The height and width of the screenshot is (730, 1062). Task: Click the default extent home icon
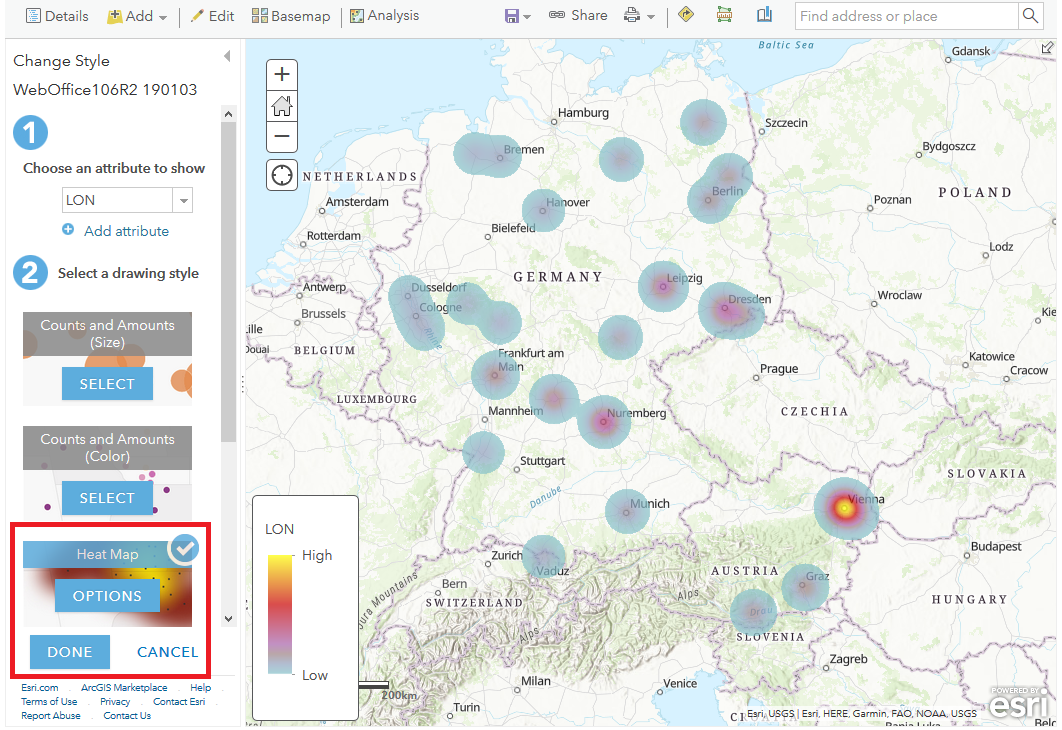281,105
